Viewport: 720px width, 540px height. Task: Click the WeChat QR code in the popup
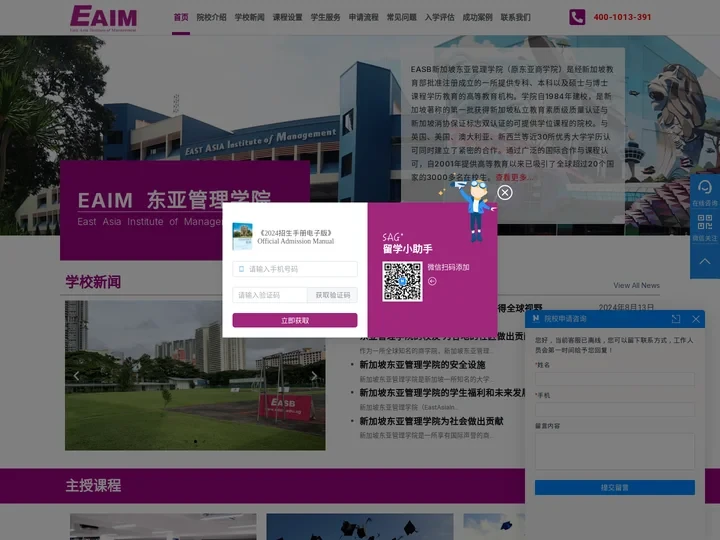(402, 281)
